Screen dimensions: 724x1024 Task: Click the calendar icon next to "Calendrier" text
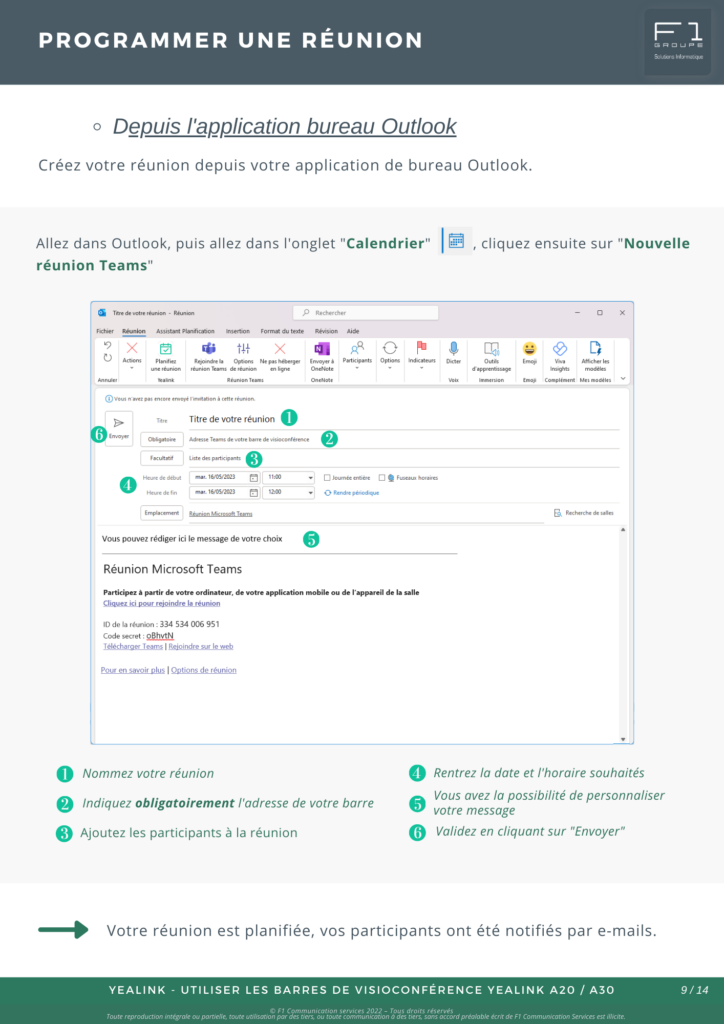point(457,241)
